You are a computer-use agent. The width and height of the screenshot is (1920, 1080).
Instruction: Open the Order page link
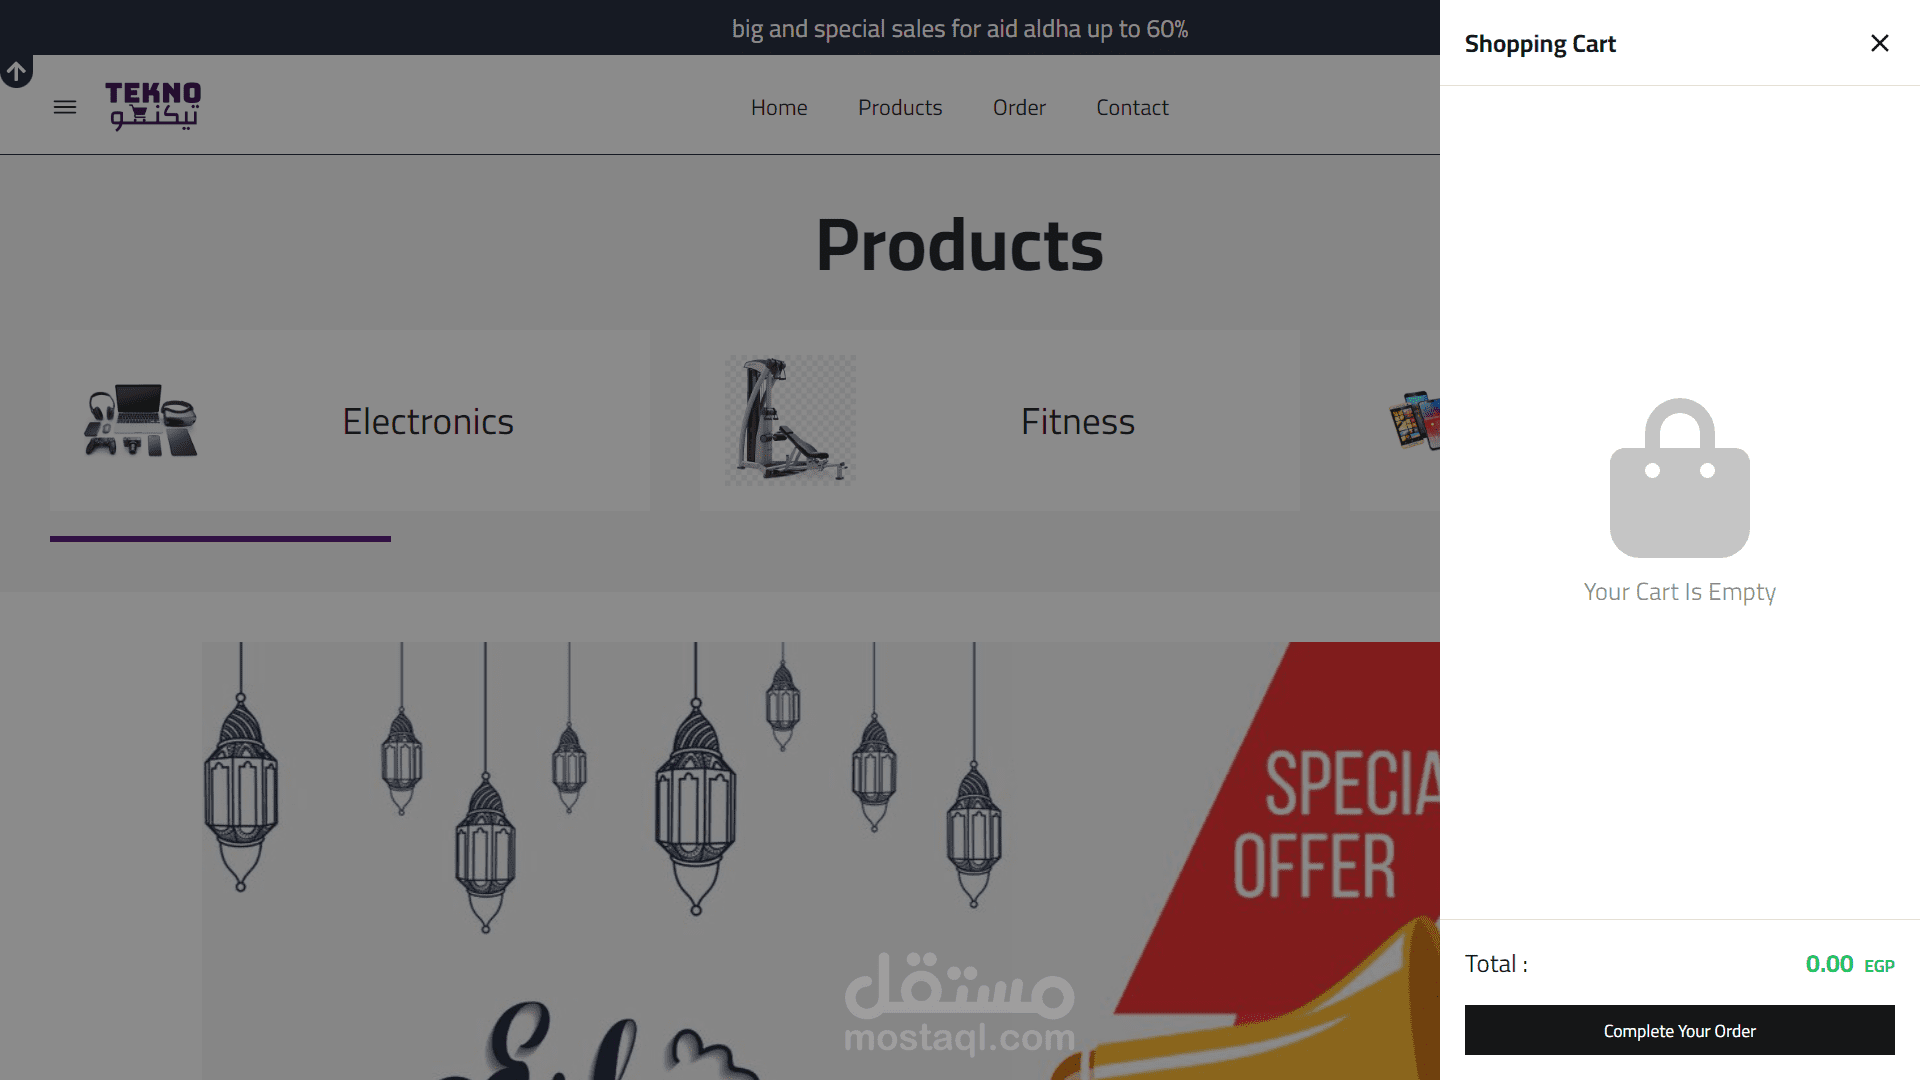1019,107
